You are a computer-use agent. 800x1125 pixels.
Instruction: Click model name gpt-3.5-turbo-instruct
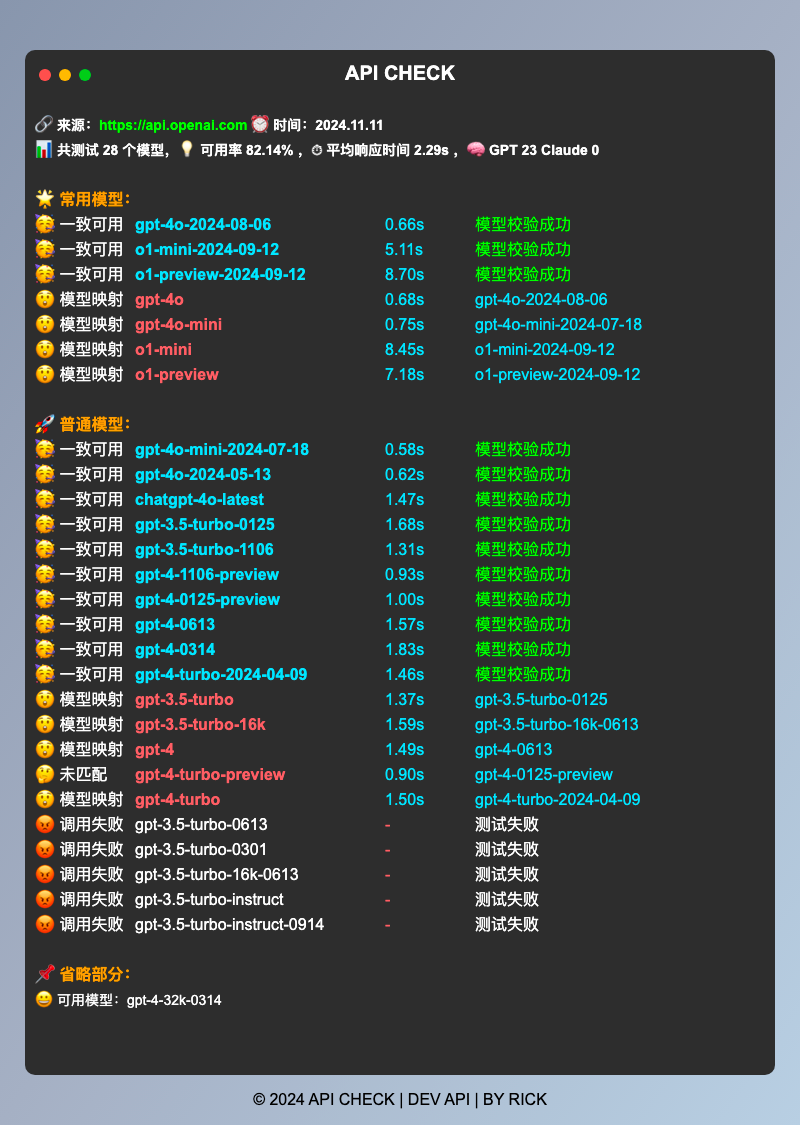[x=209, y=900]
